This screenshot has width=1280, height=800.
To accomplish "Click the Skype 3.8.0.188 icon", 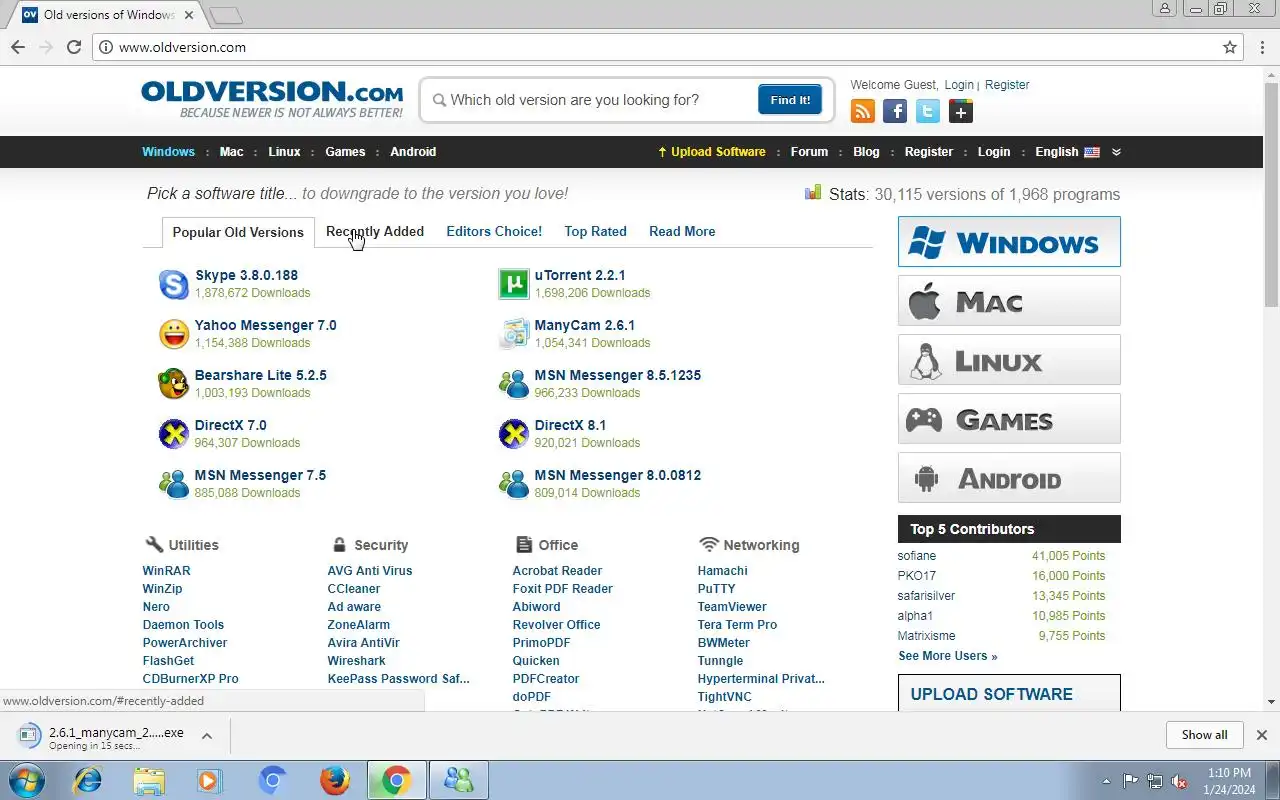I will (x=174, y=284).
